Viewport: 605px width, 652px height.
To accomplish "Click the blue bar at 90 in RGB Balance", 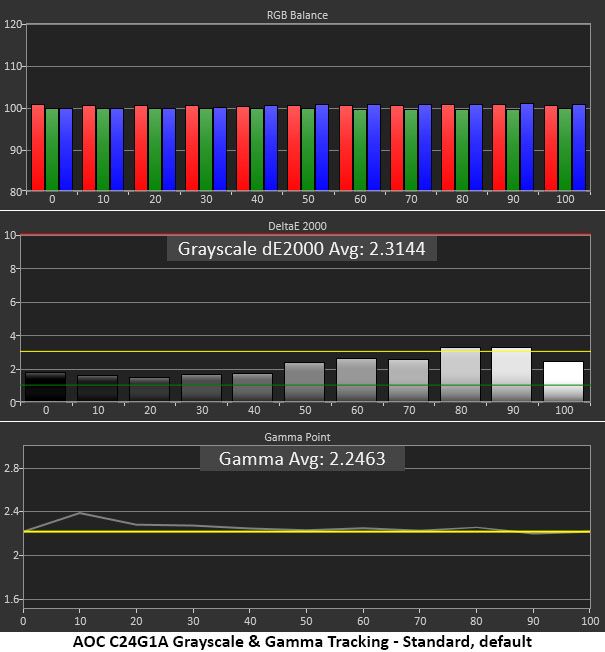I will [527, 147].
